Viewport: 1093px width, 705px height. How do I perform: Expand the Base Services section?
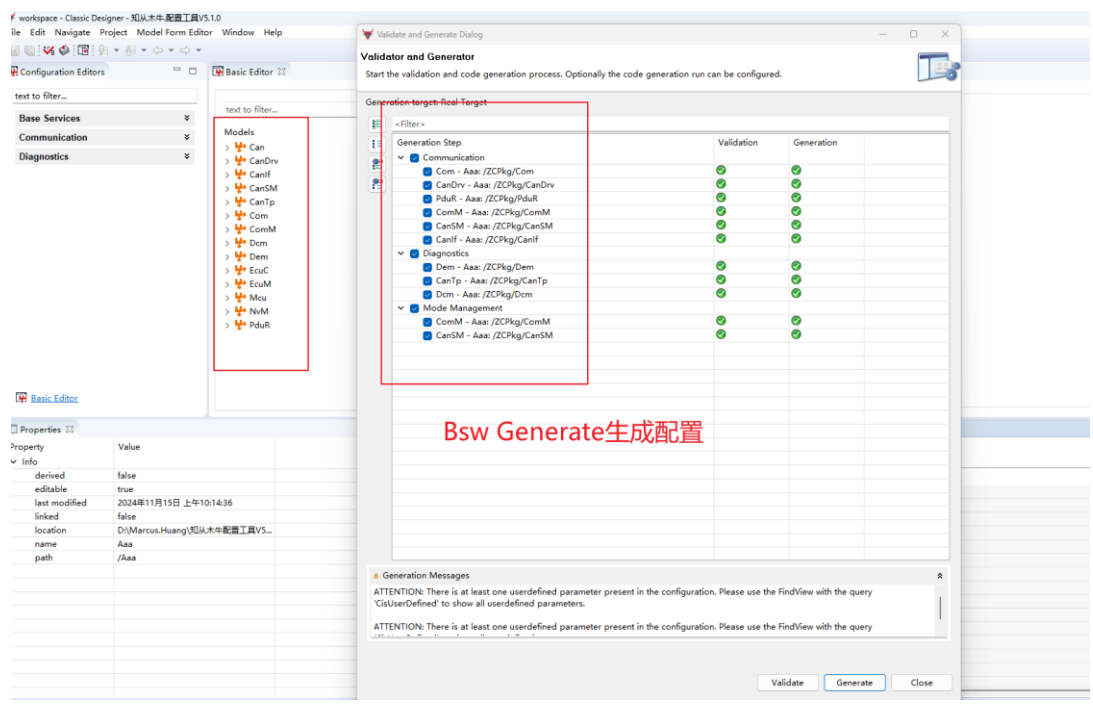(187, 118)
